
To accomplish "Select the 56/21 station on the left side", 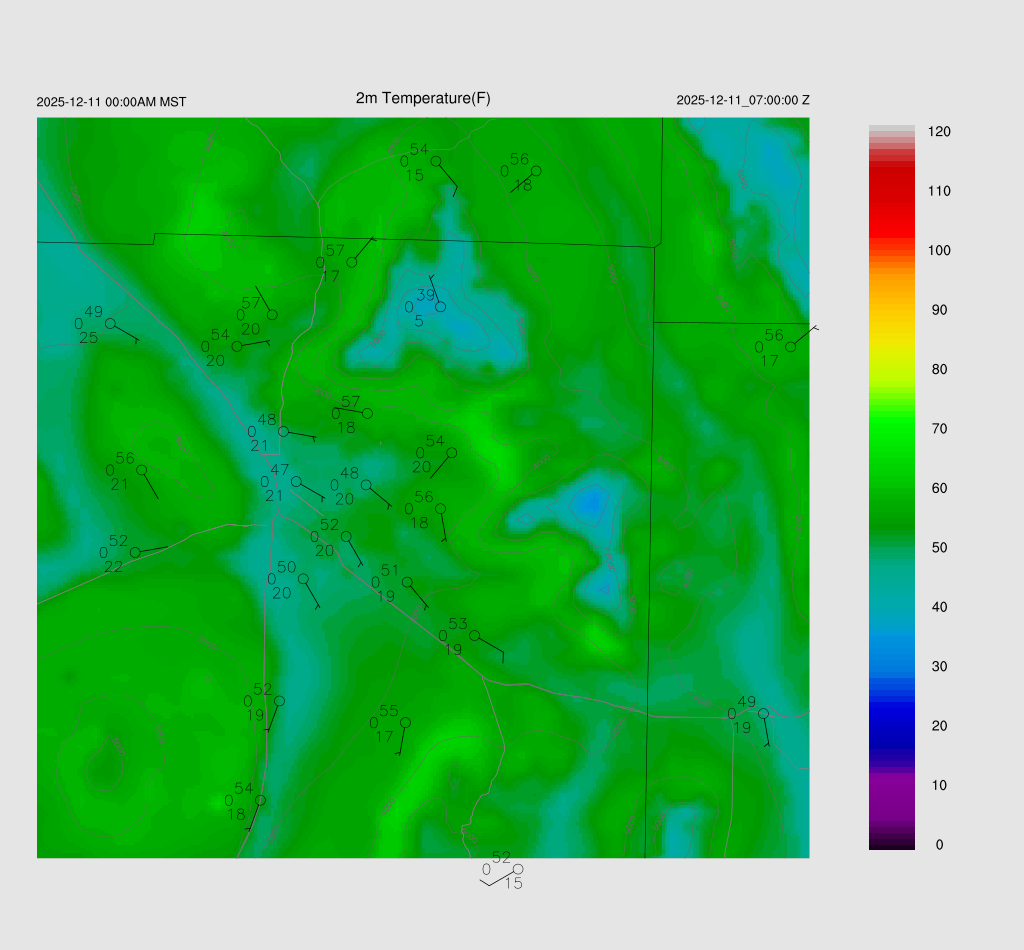I will pyautogui.click(x=142, y=470).
